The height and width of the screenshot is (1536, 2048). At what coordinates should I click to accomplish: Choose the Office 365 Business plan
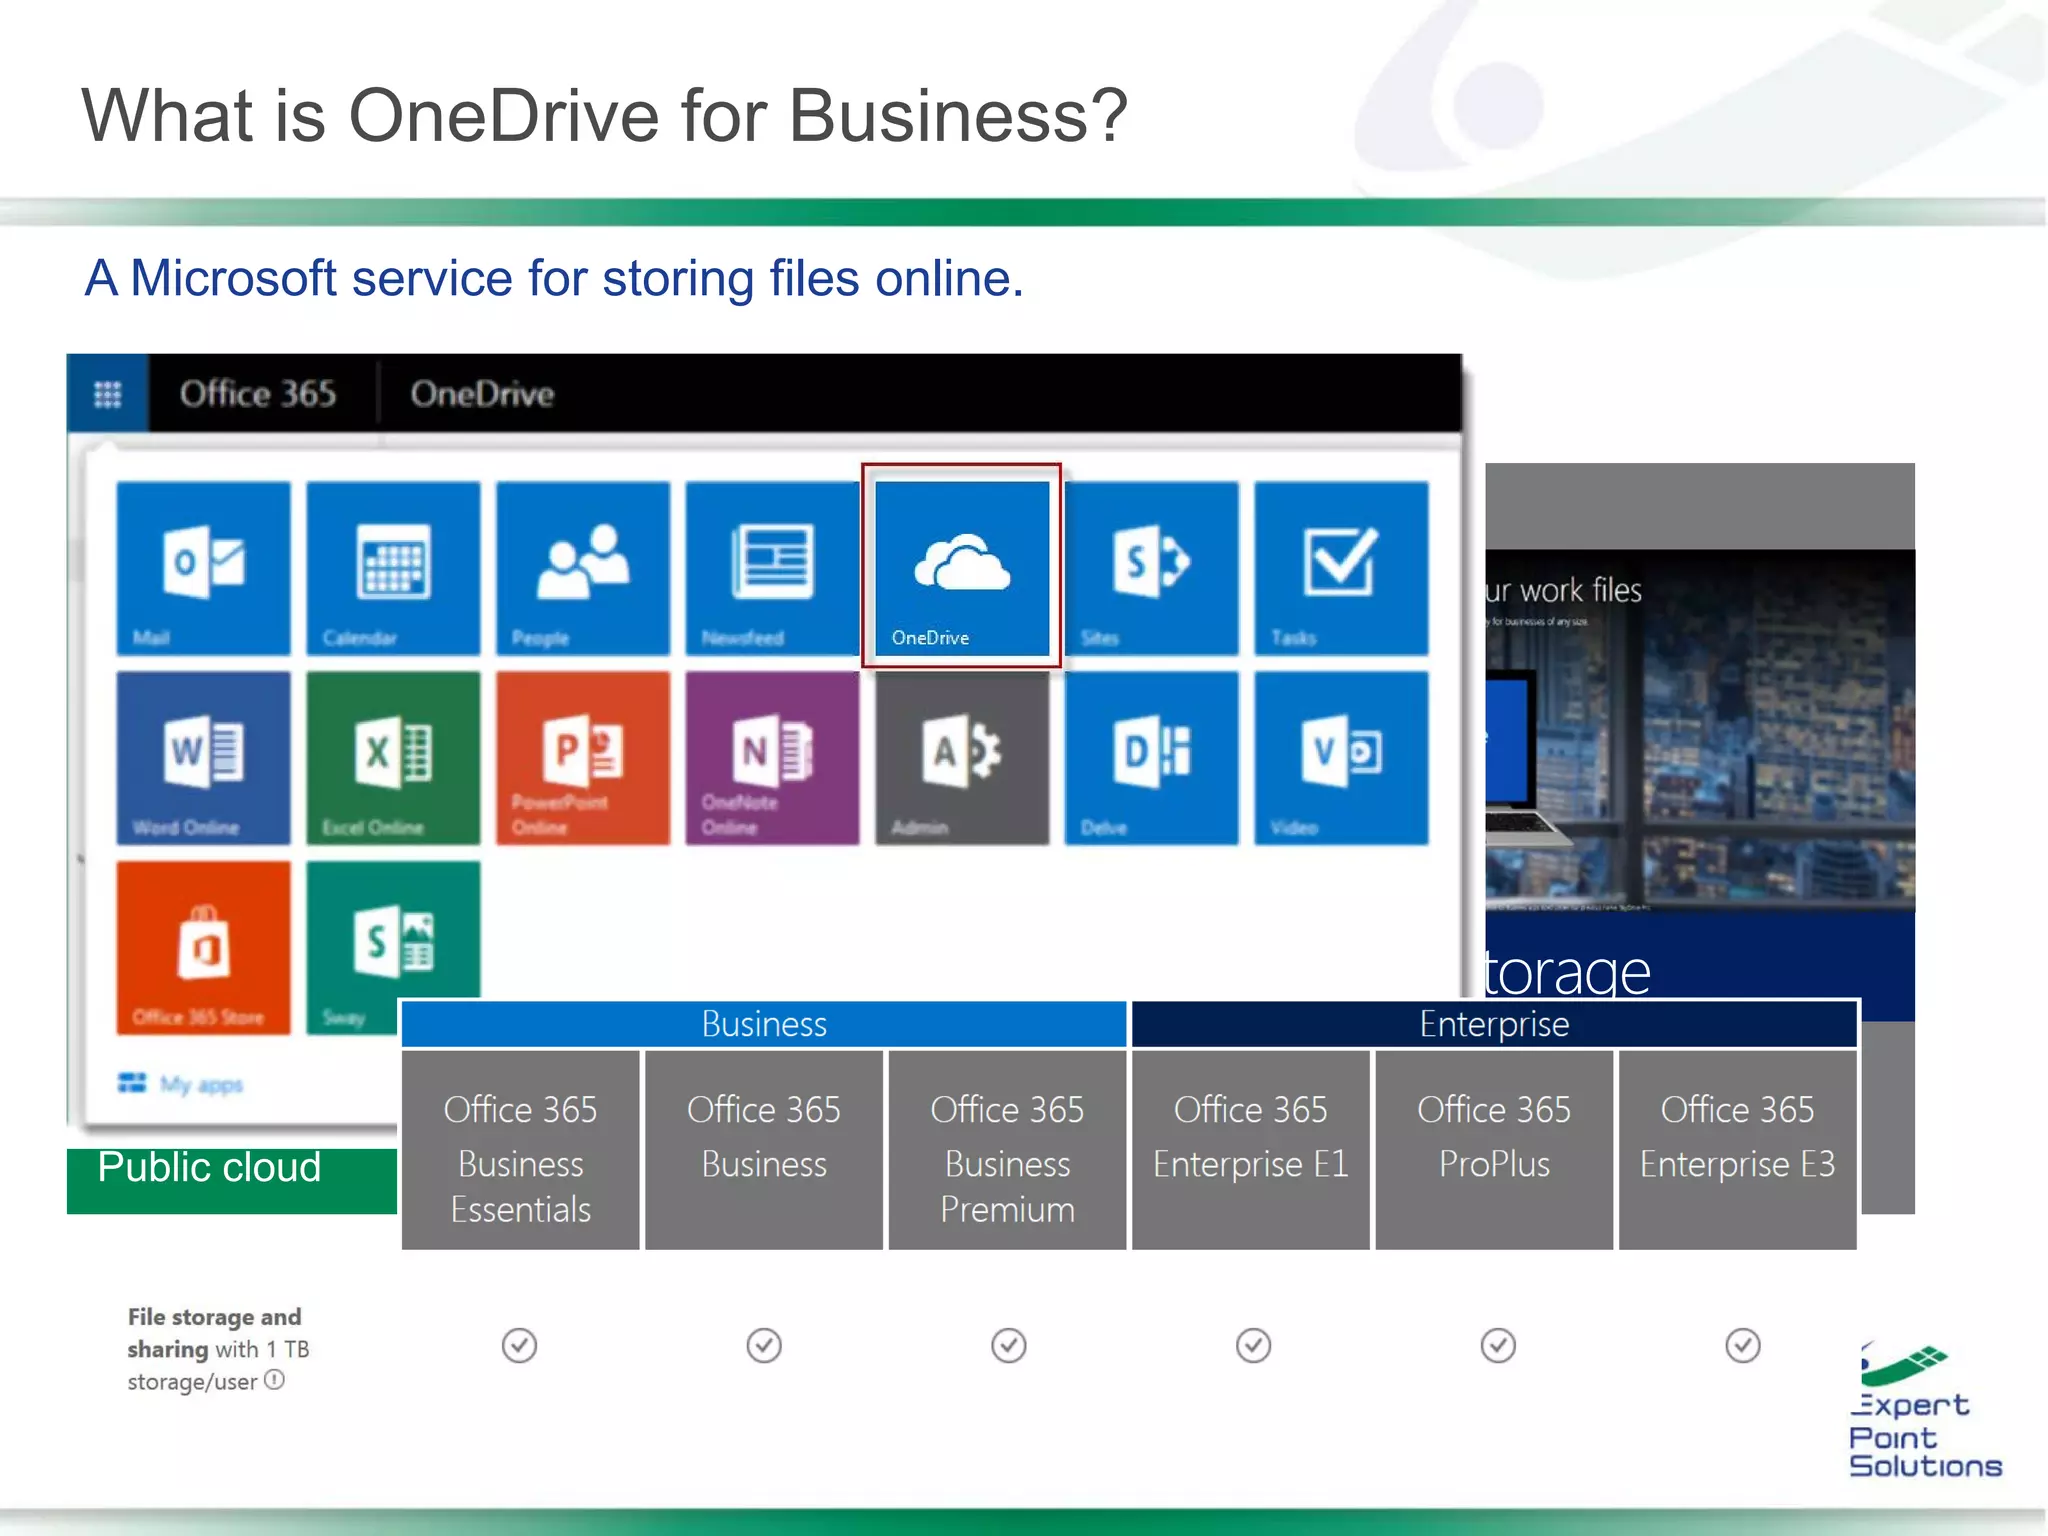coord(764,1150)
